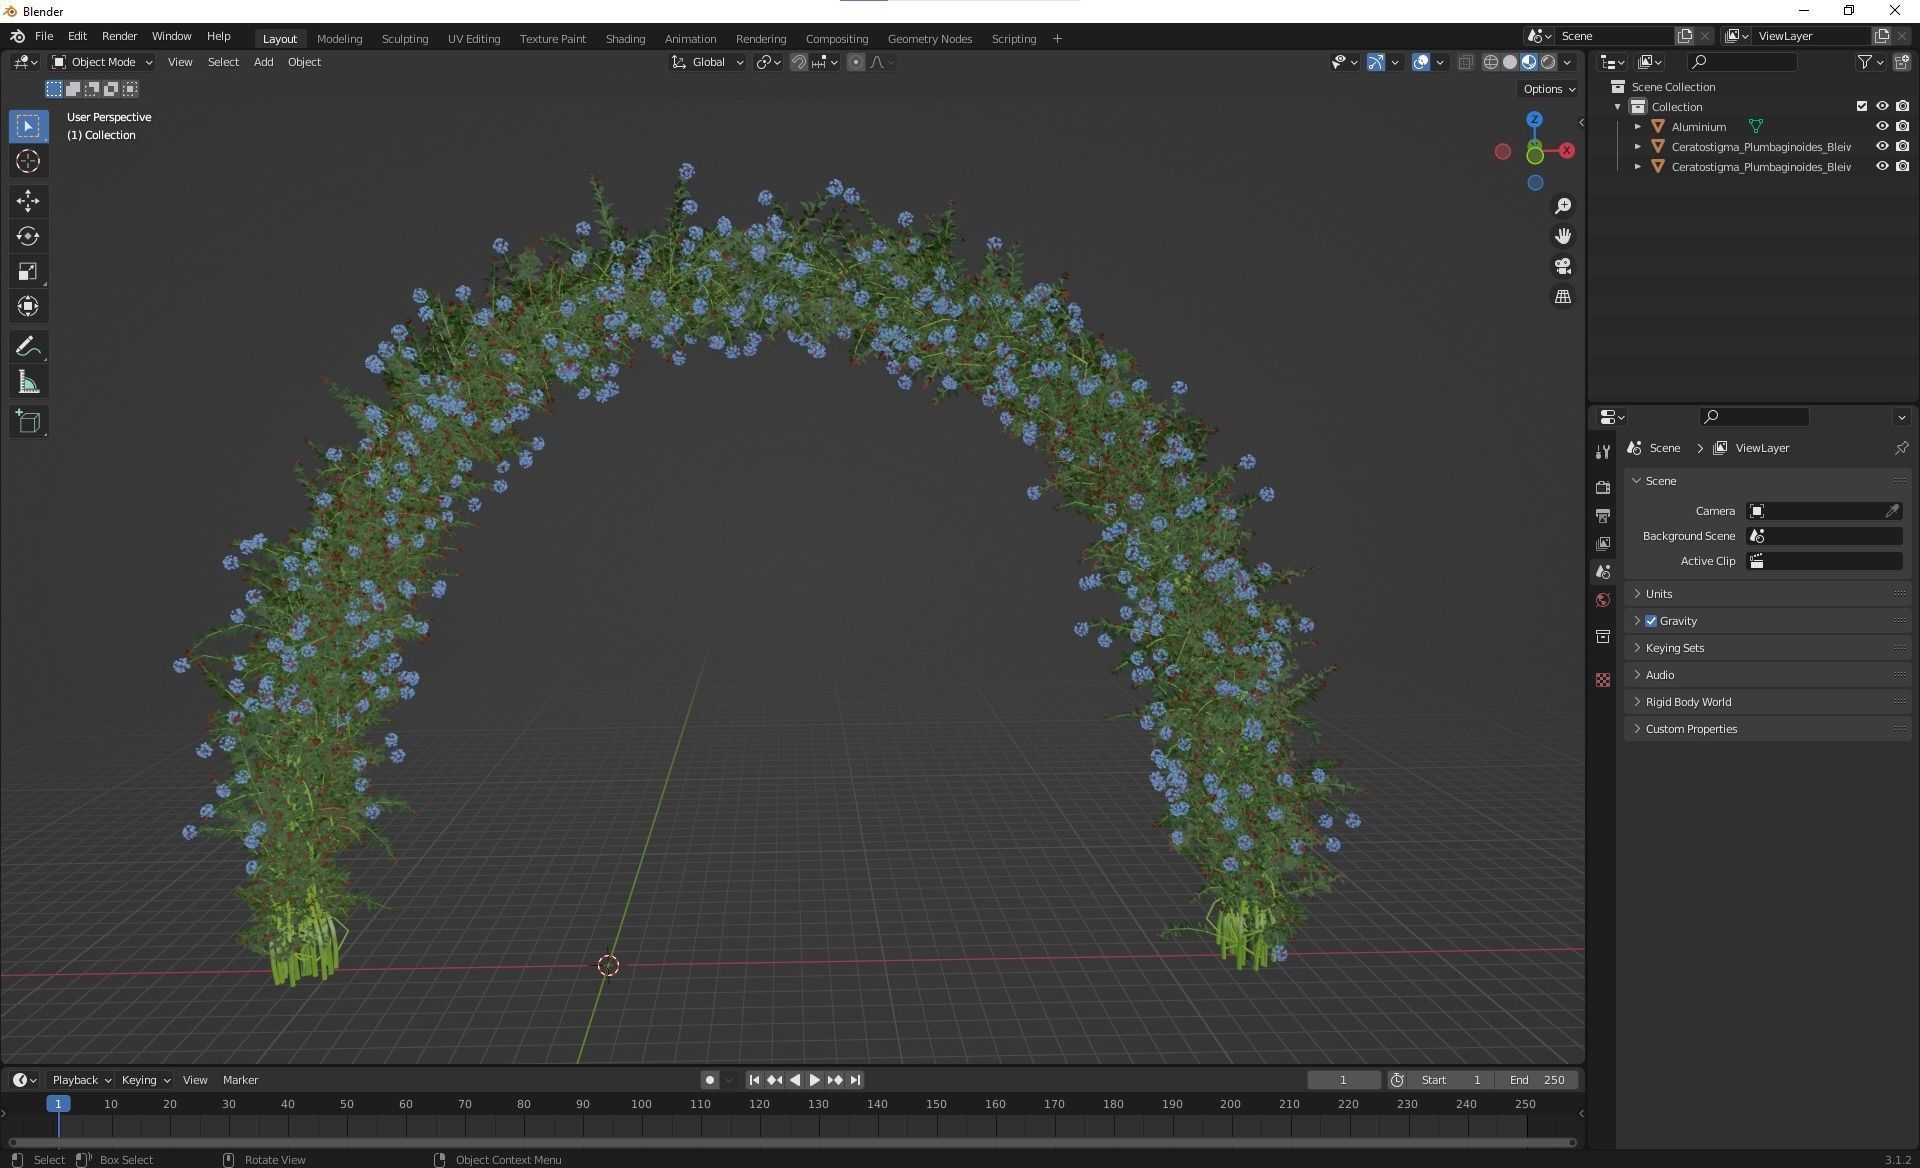Viewport: 1920px width, 1168px height.
Task: Open the Object Mode dropdown
Action: 102,62
